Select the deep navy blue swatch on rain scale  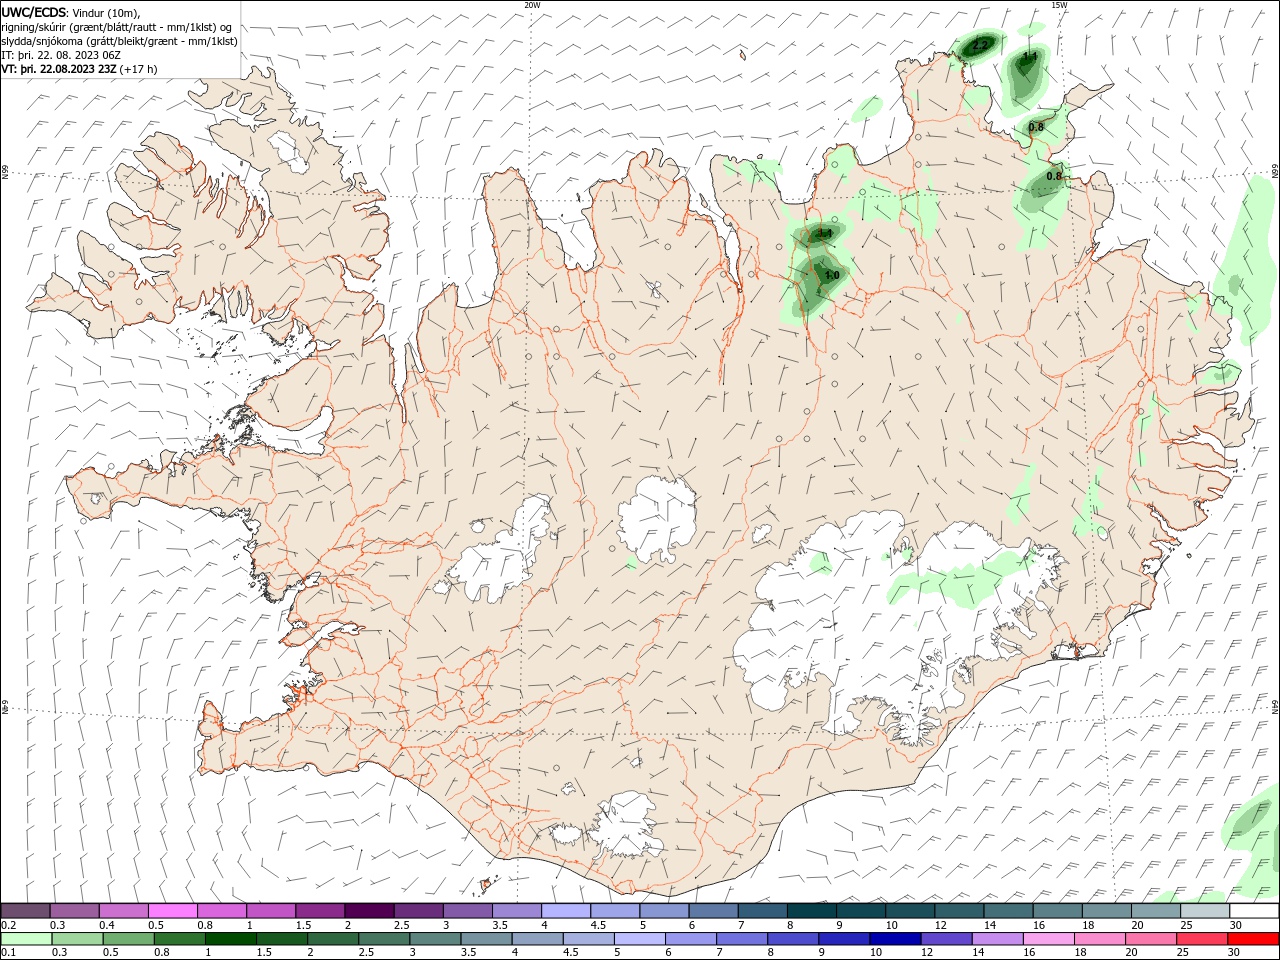(x=895, y=939)
